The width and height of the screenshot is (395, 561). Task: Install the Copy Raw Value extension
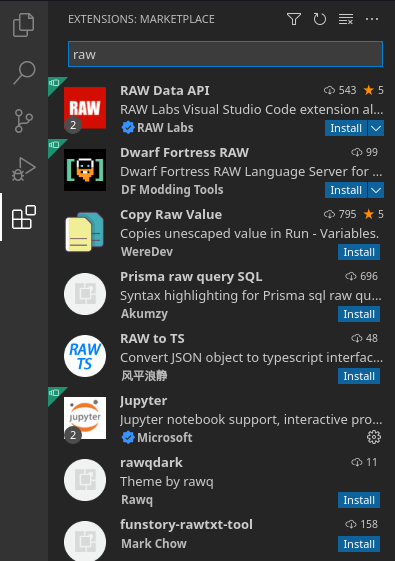[x=359, y=252]
